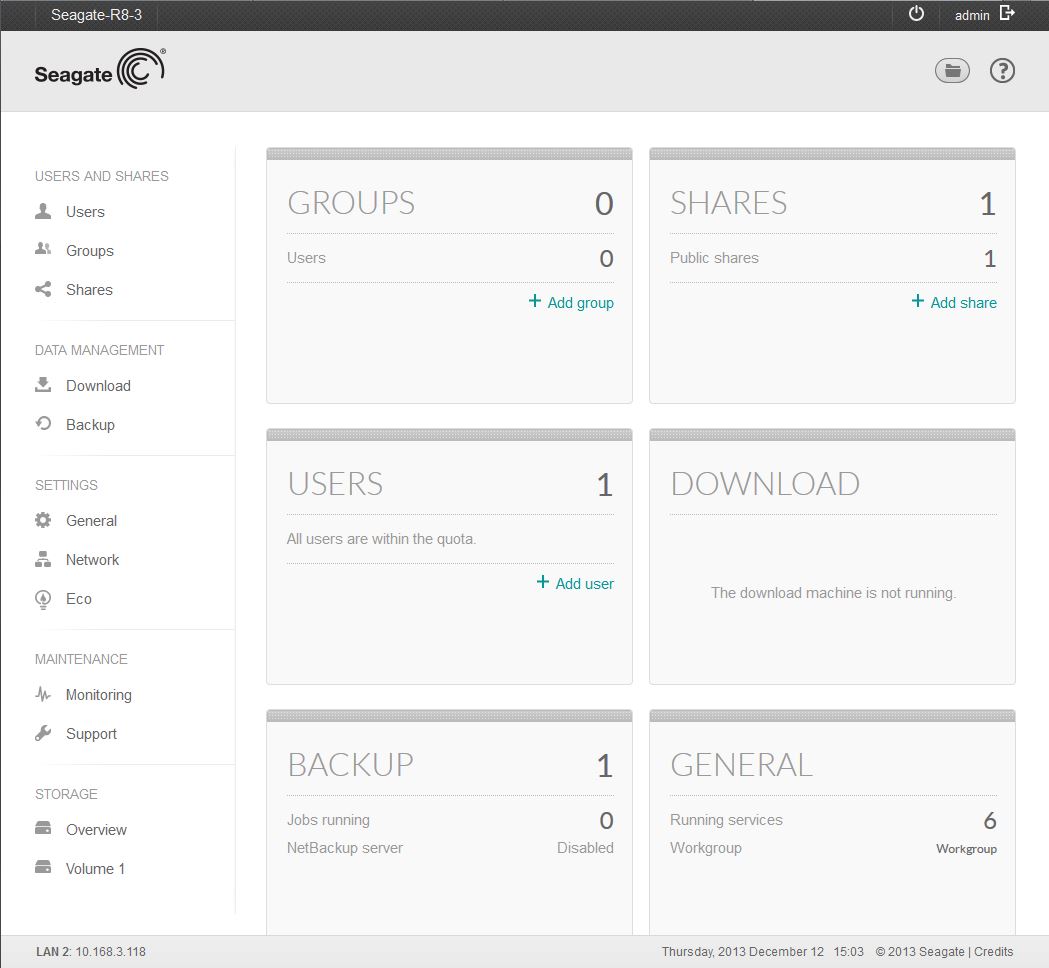Click the DOWNLOAD card heading
The image size is (1049, 968).
coord(765,484)
